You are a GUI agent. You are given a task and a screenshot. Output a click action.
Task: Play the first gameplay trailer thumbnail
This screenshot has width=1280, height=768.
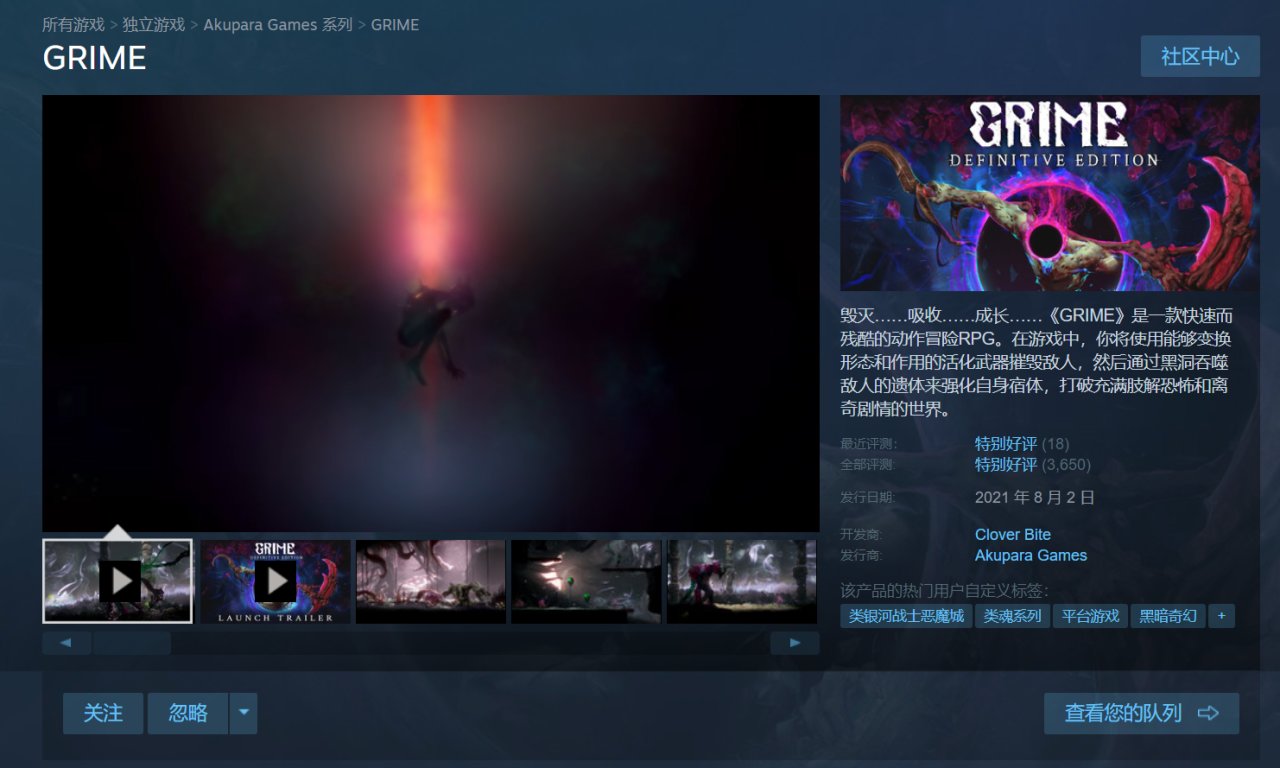117,581
